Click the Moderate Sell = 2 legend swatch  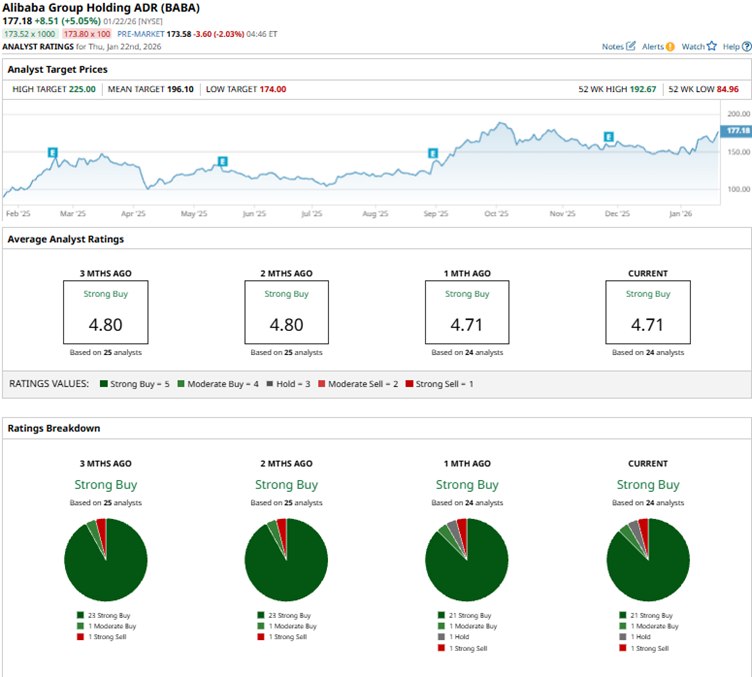(320, 384)
